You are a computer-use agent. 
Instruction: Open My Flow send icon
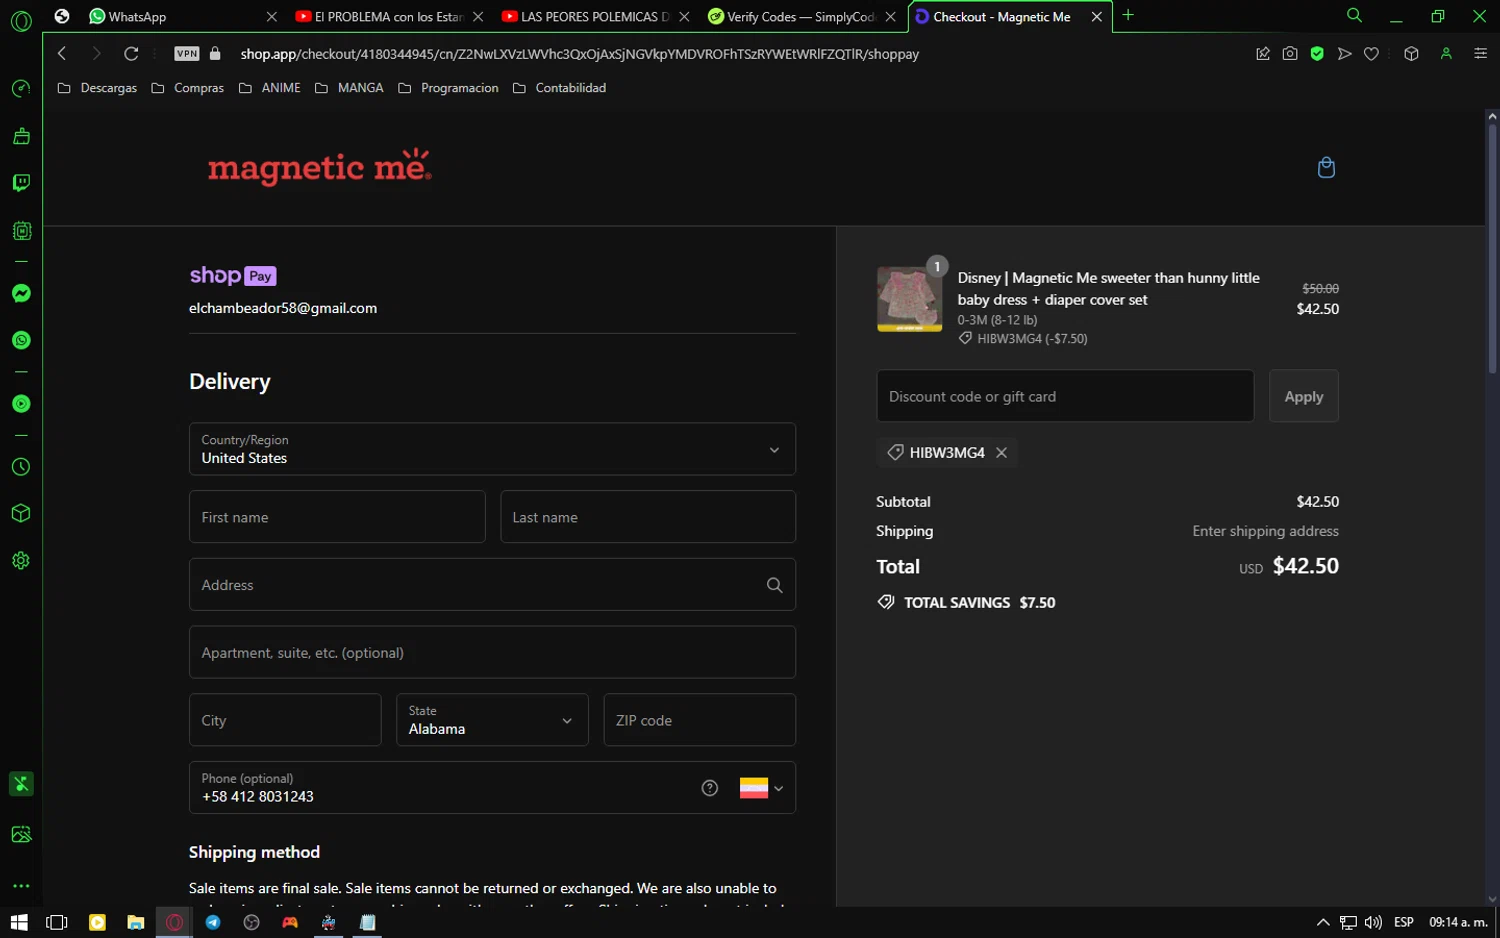[x=1344, y=54]
